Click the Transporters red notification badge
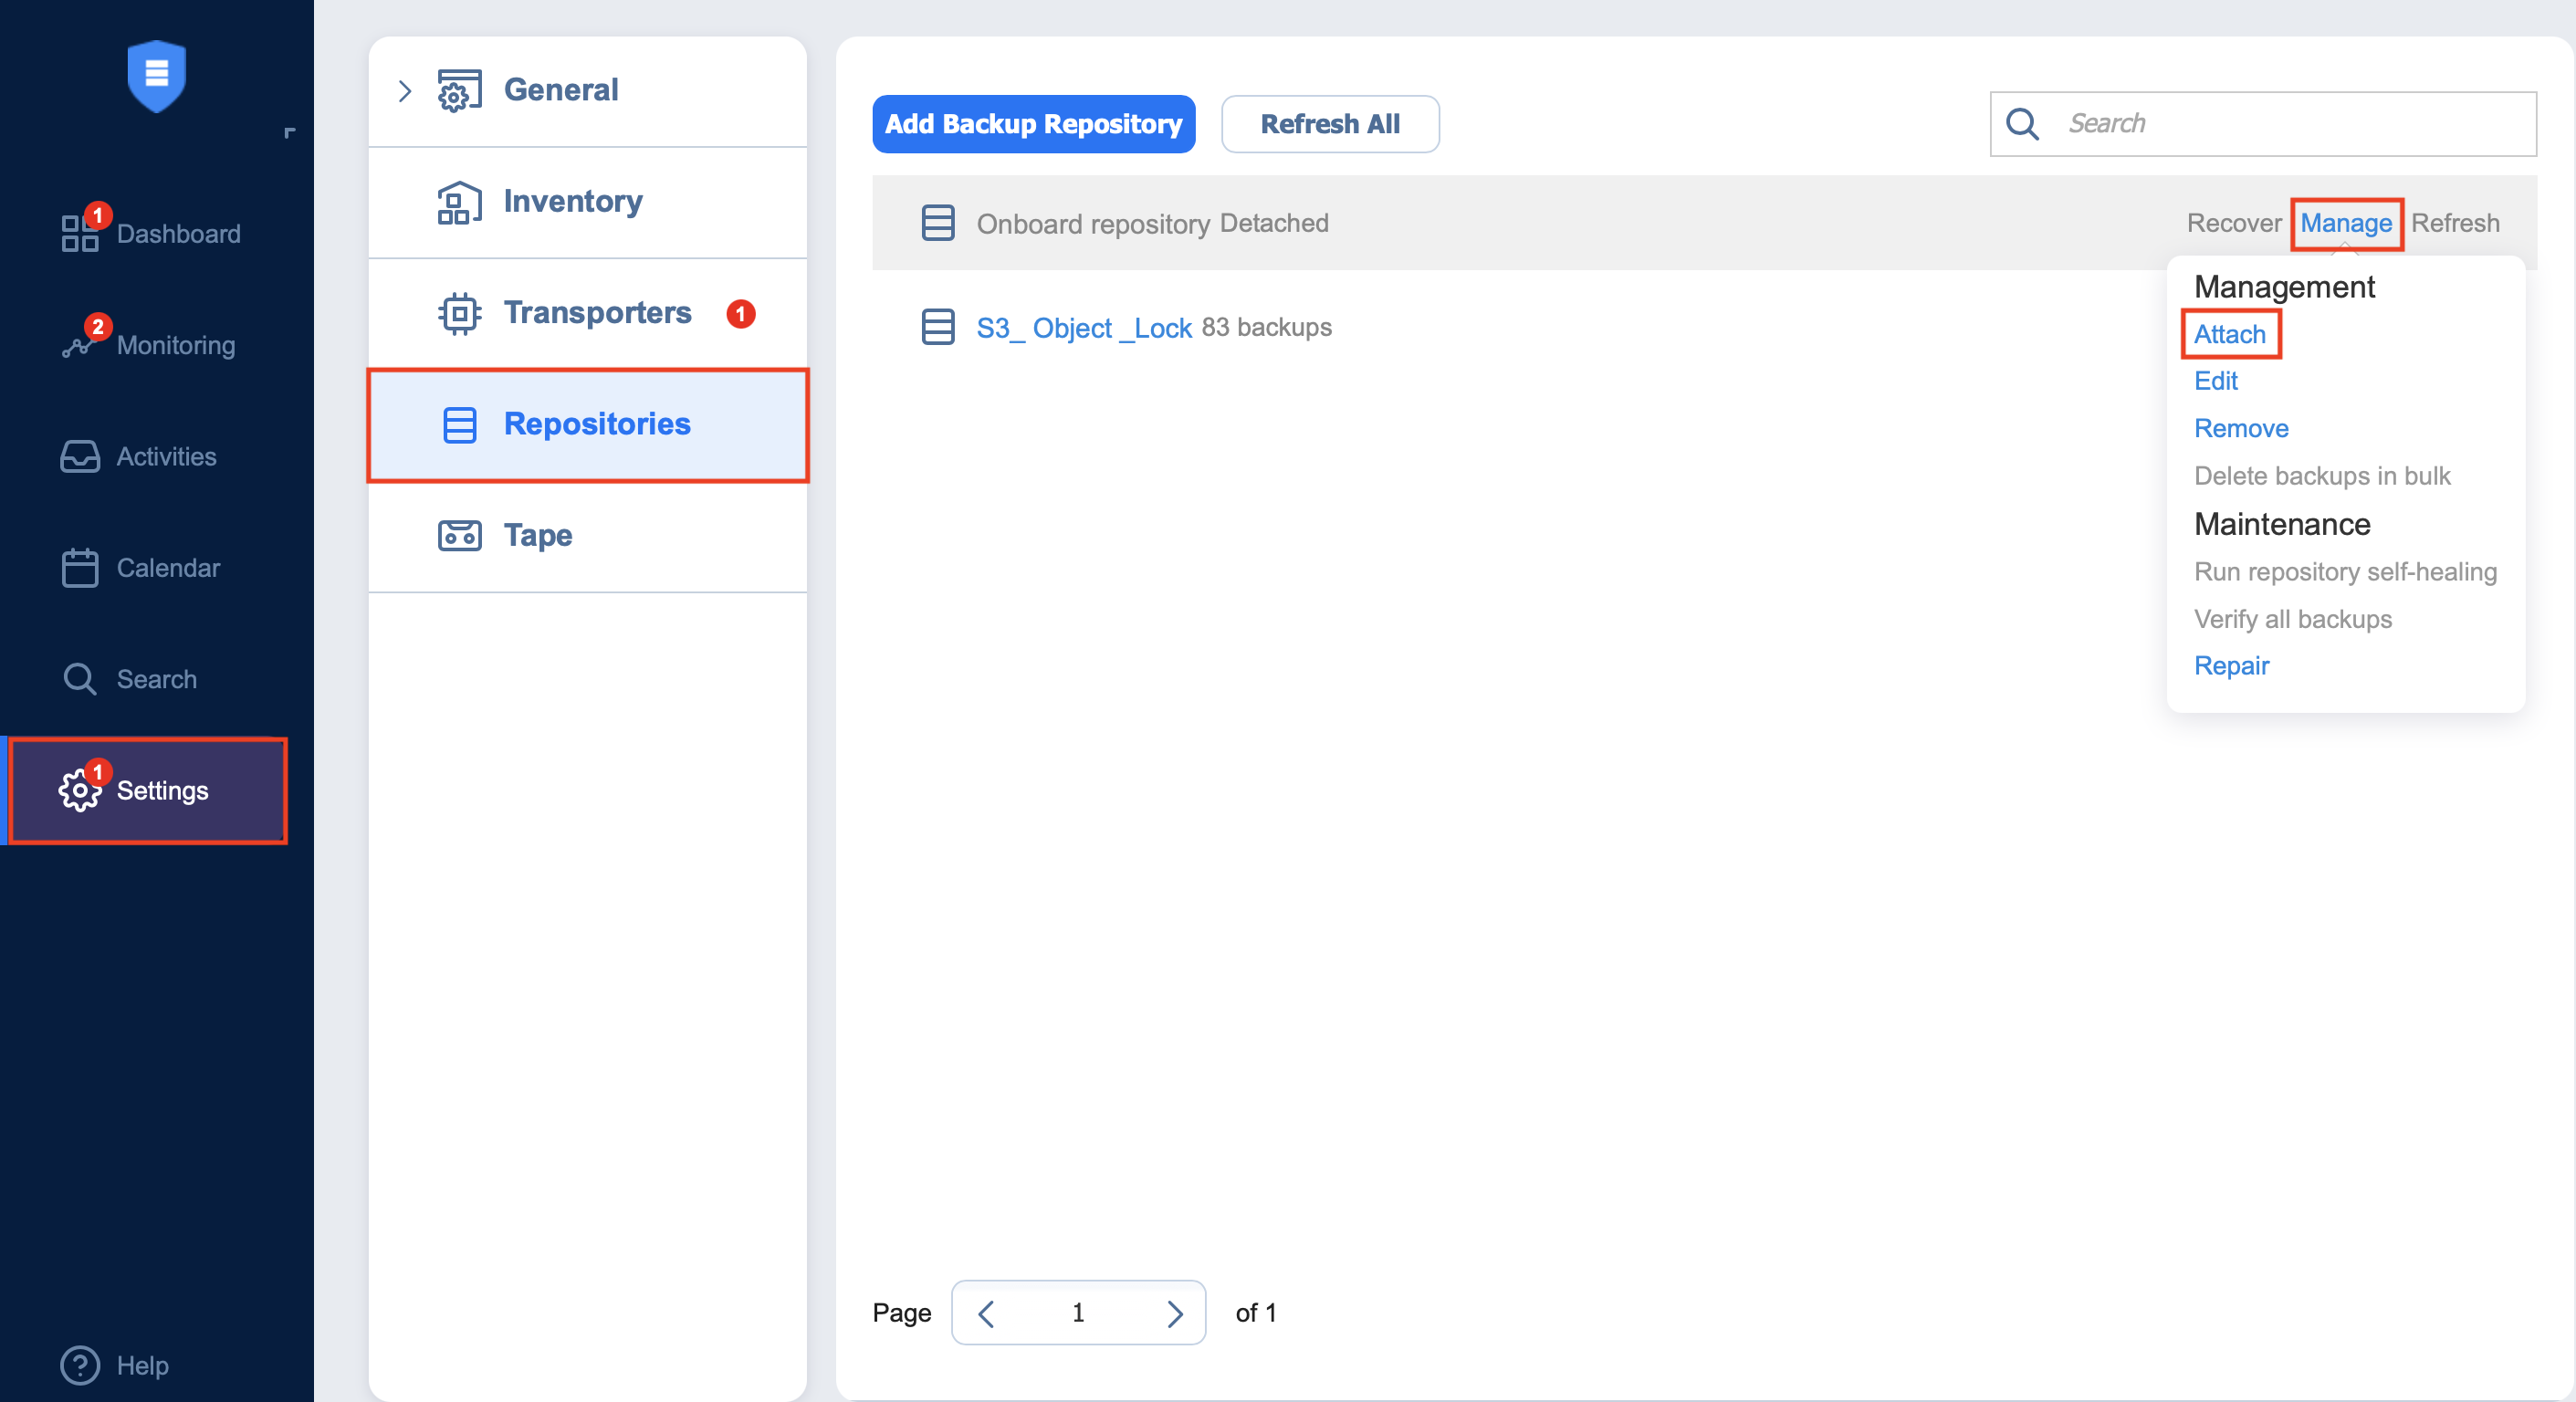The image size is (2576, 1402). click(740, 313)
